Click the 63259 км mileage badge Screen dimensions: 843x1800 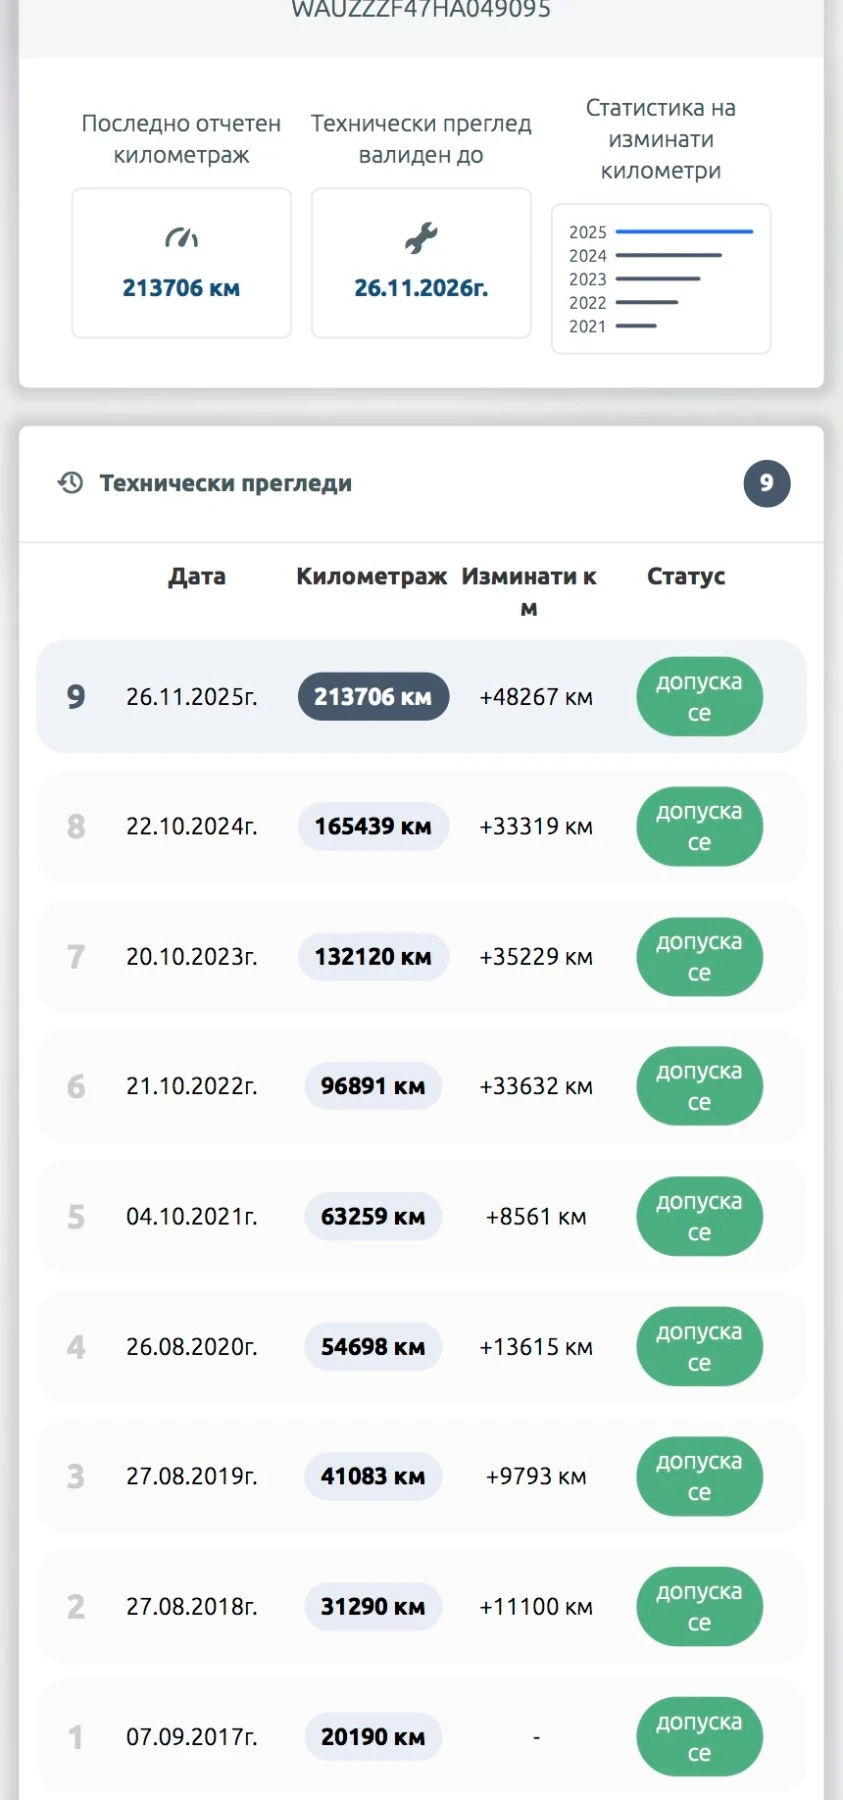tap(373, 1217)
